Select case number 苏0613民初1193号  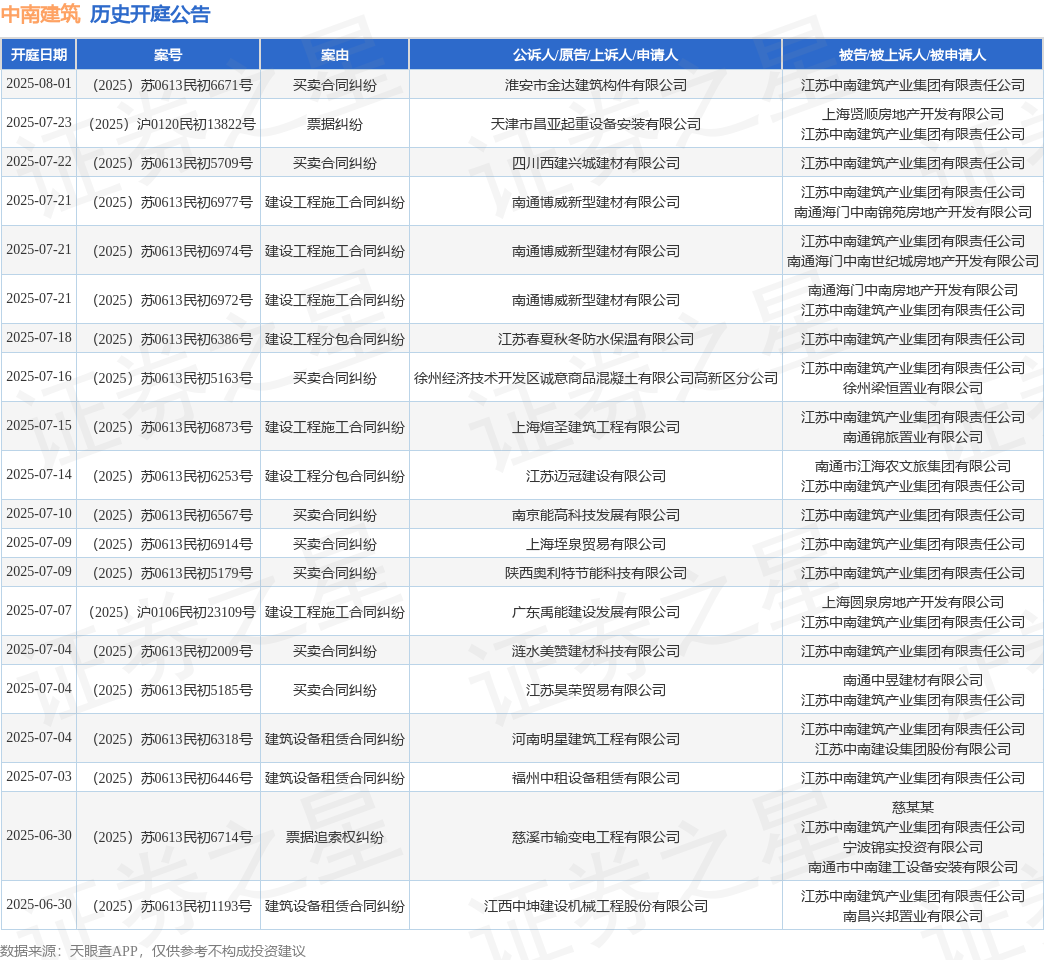click(172, 906)
